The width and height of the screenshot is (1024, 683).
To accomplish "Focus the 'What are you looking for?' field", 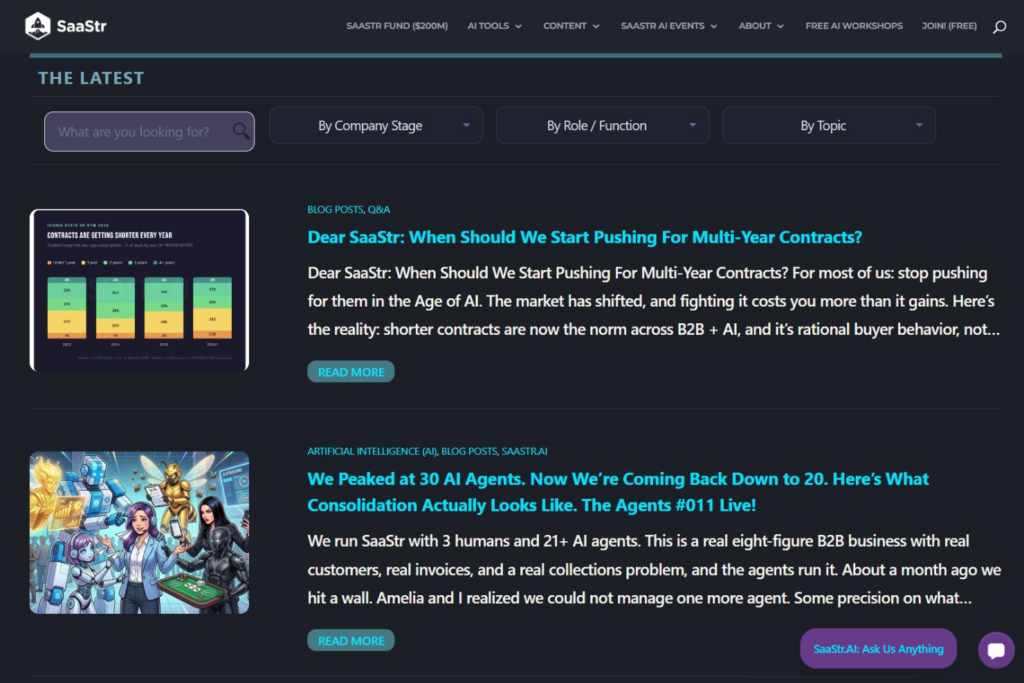I will [149, 131].
